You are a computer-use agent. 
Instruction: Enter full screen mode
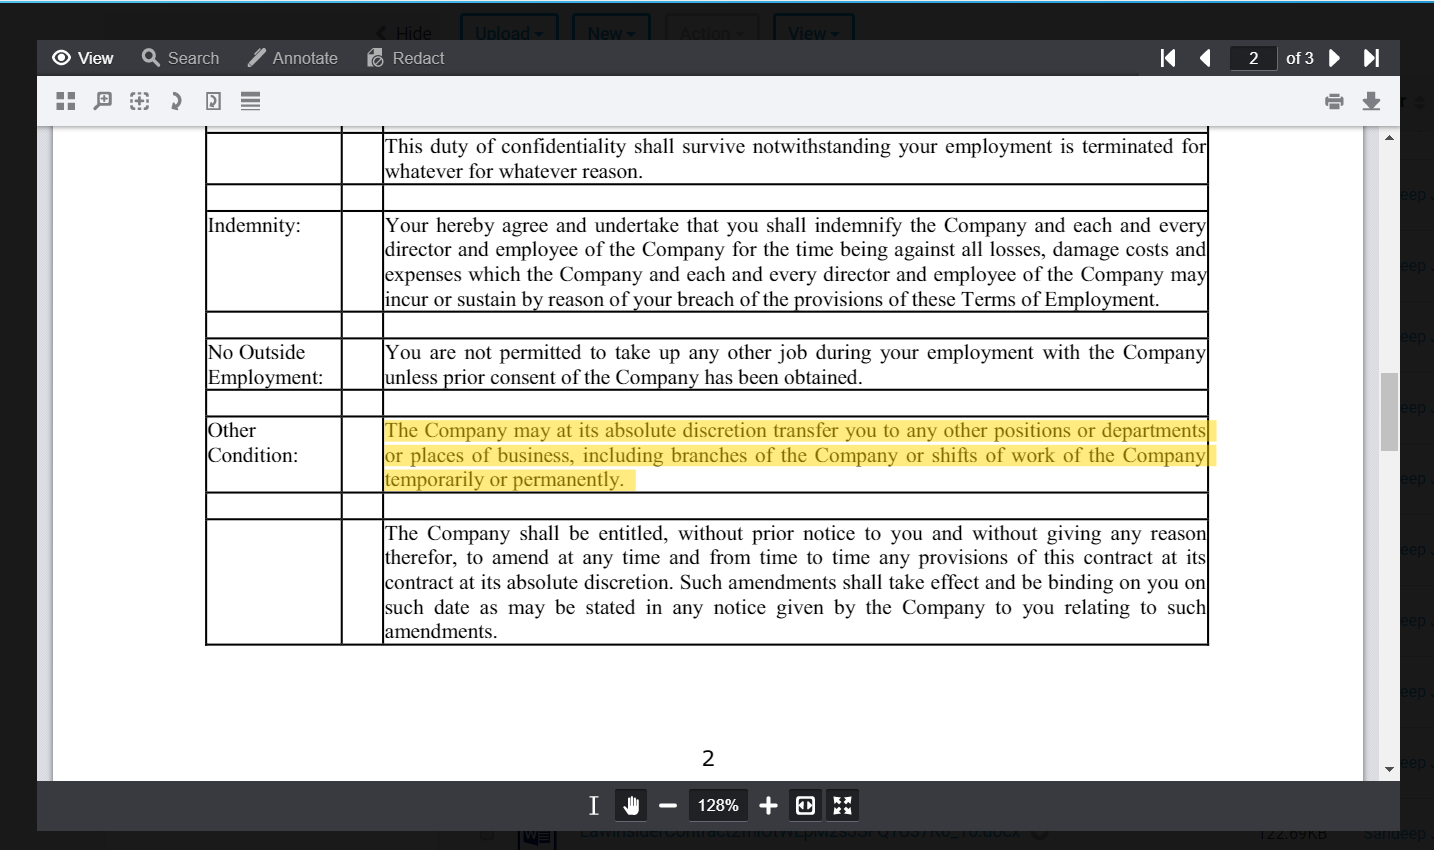pyautogui.click(x=843, y=805)
